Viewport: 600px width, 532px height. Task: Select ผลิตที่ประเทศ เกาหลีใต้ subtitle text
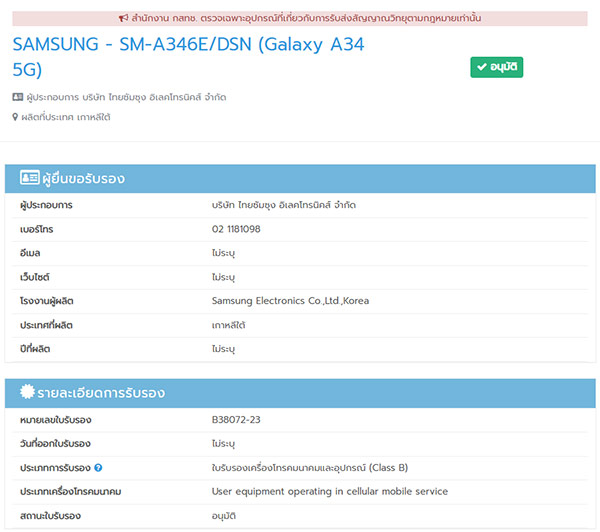pyautogui.click(x=66, y=117)
